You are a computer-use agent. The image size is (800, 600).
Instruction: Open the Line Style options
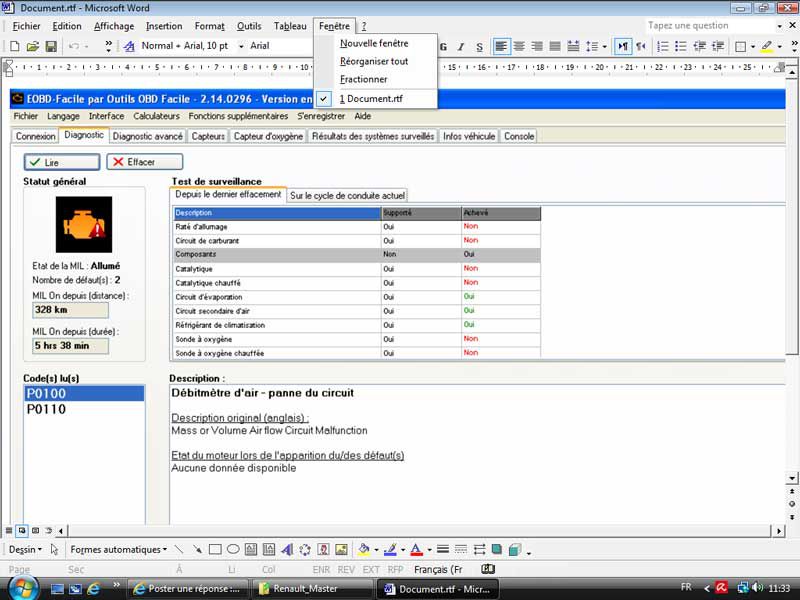tap(443, 549)
